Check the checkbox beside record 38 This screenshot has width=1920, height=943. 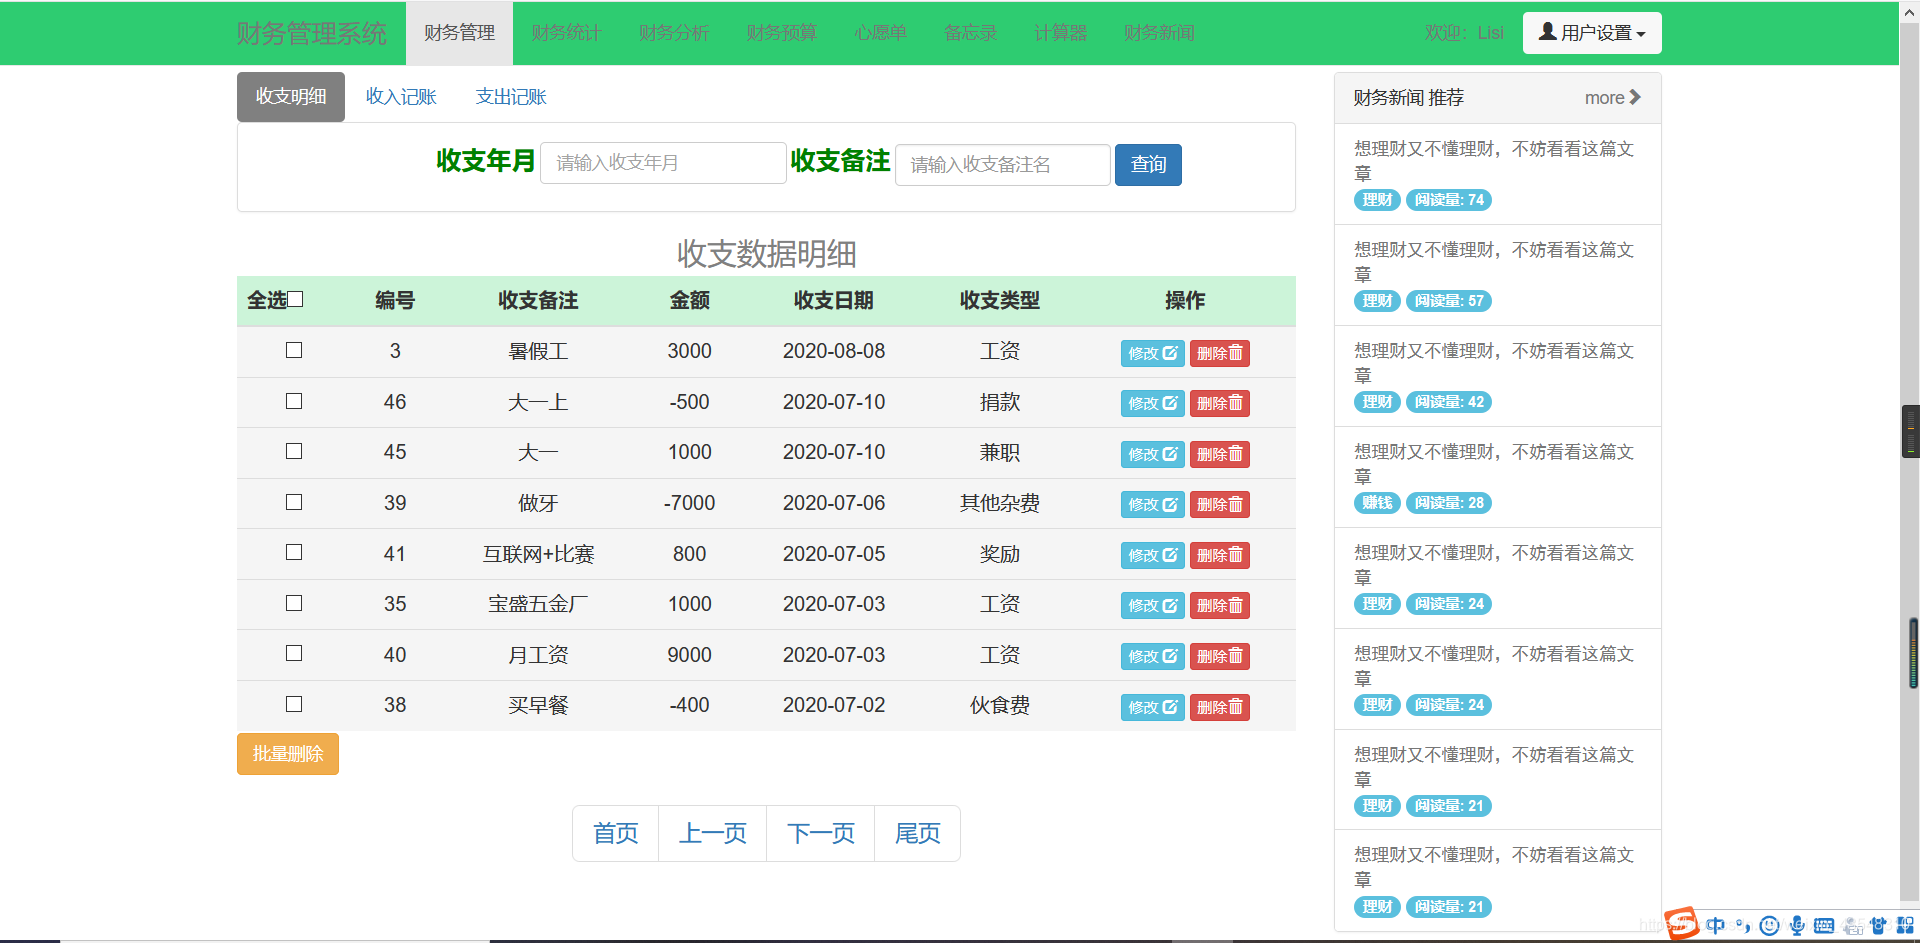coord(293,704)
